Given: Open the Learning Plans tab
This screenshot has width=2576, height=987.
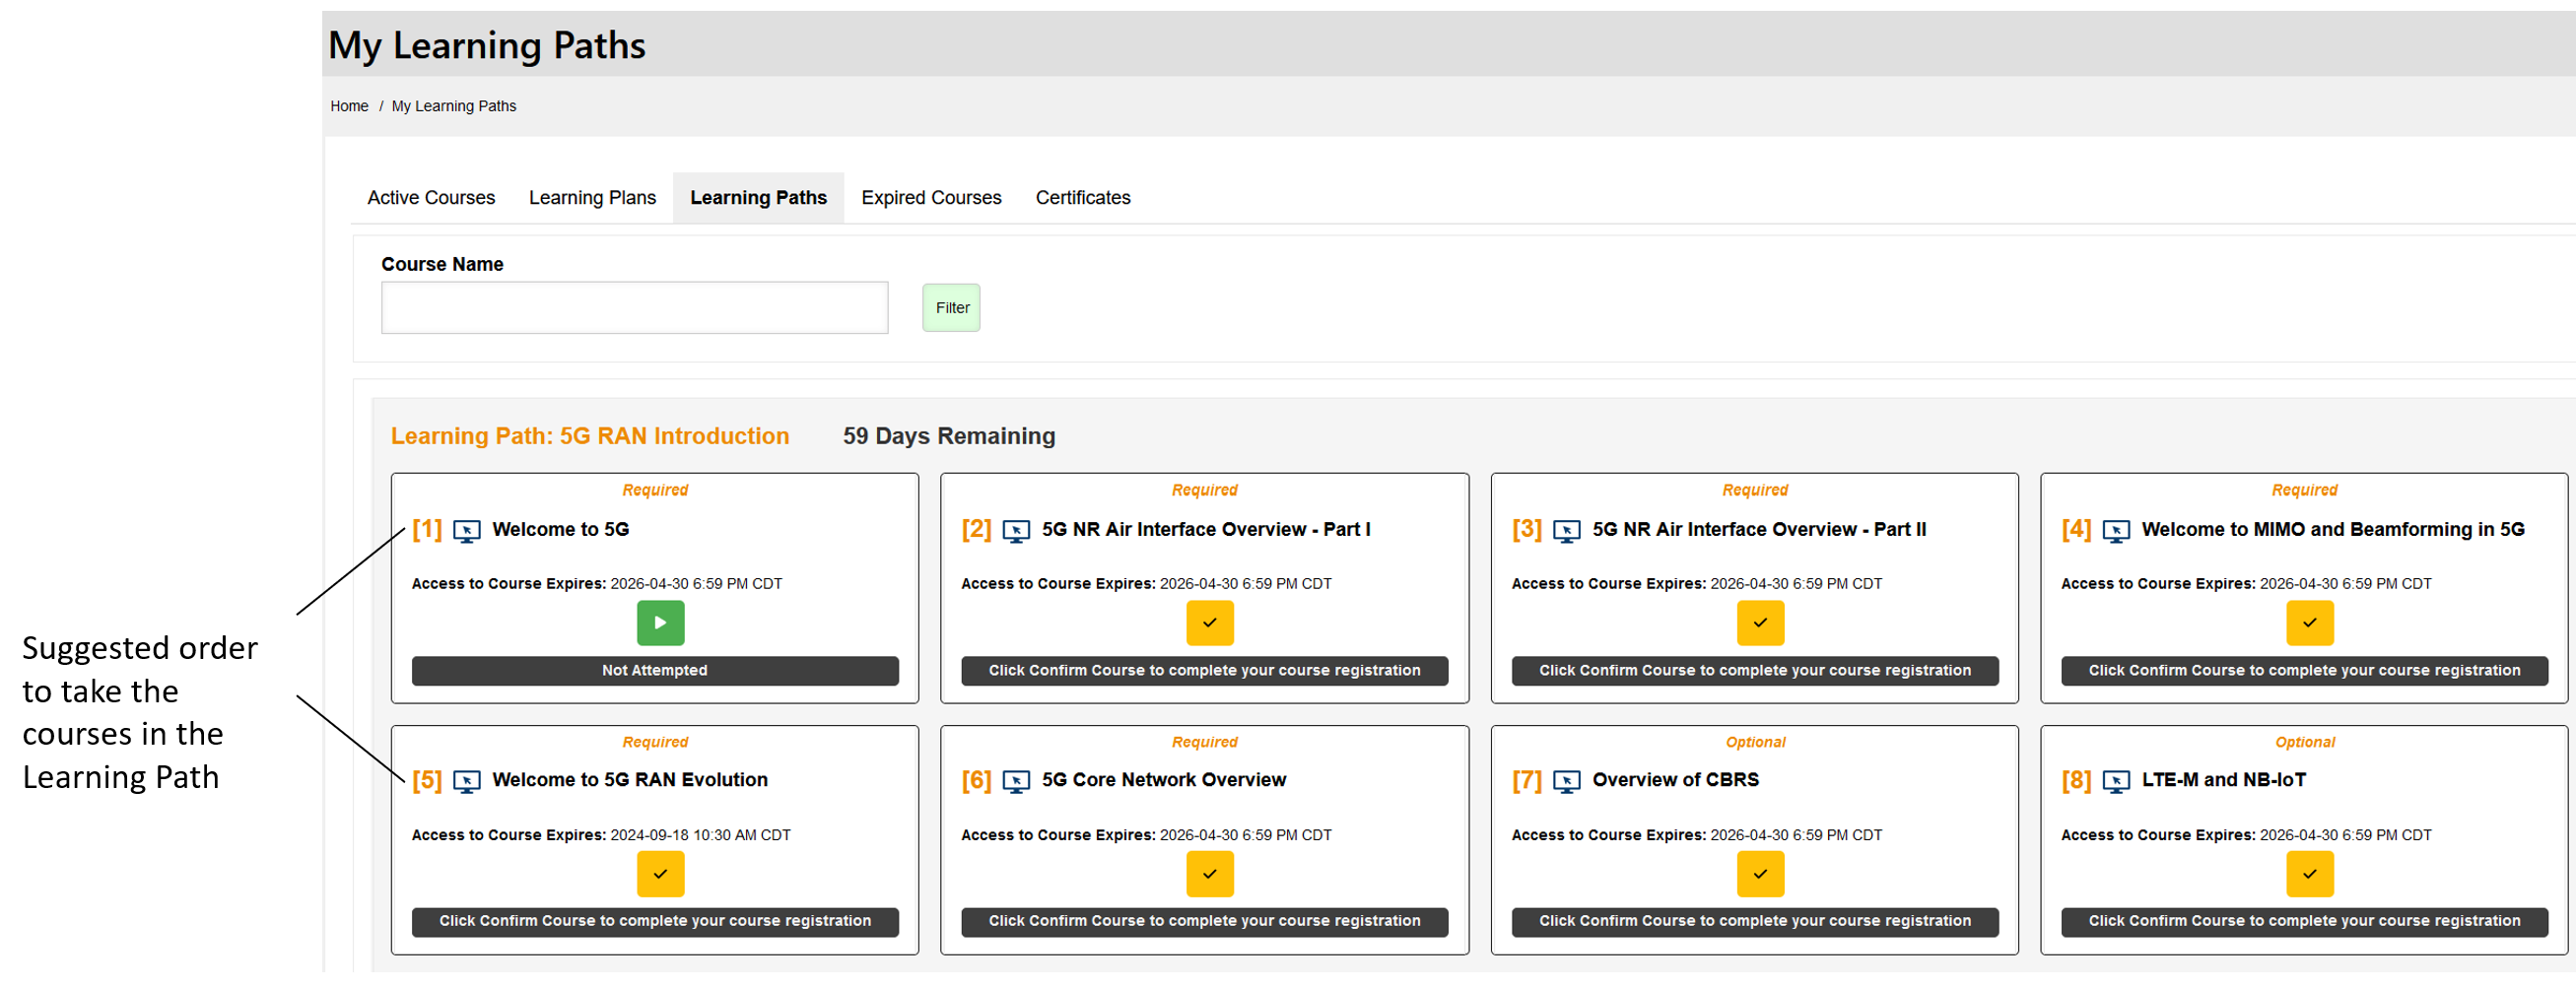Looking at the screenshot, I should pyautogui.click(x=592, y=198).
